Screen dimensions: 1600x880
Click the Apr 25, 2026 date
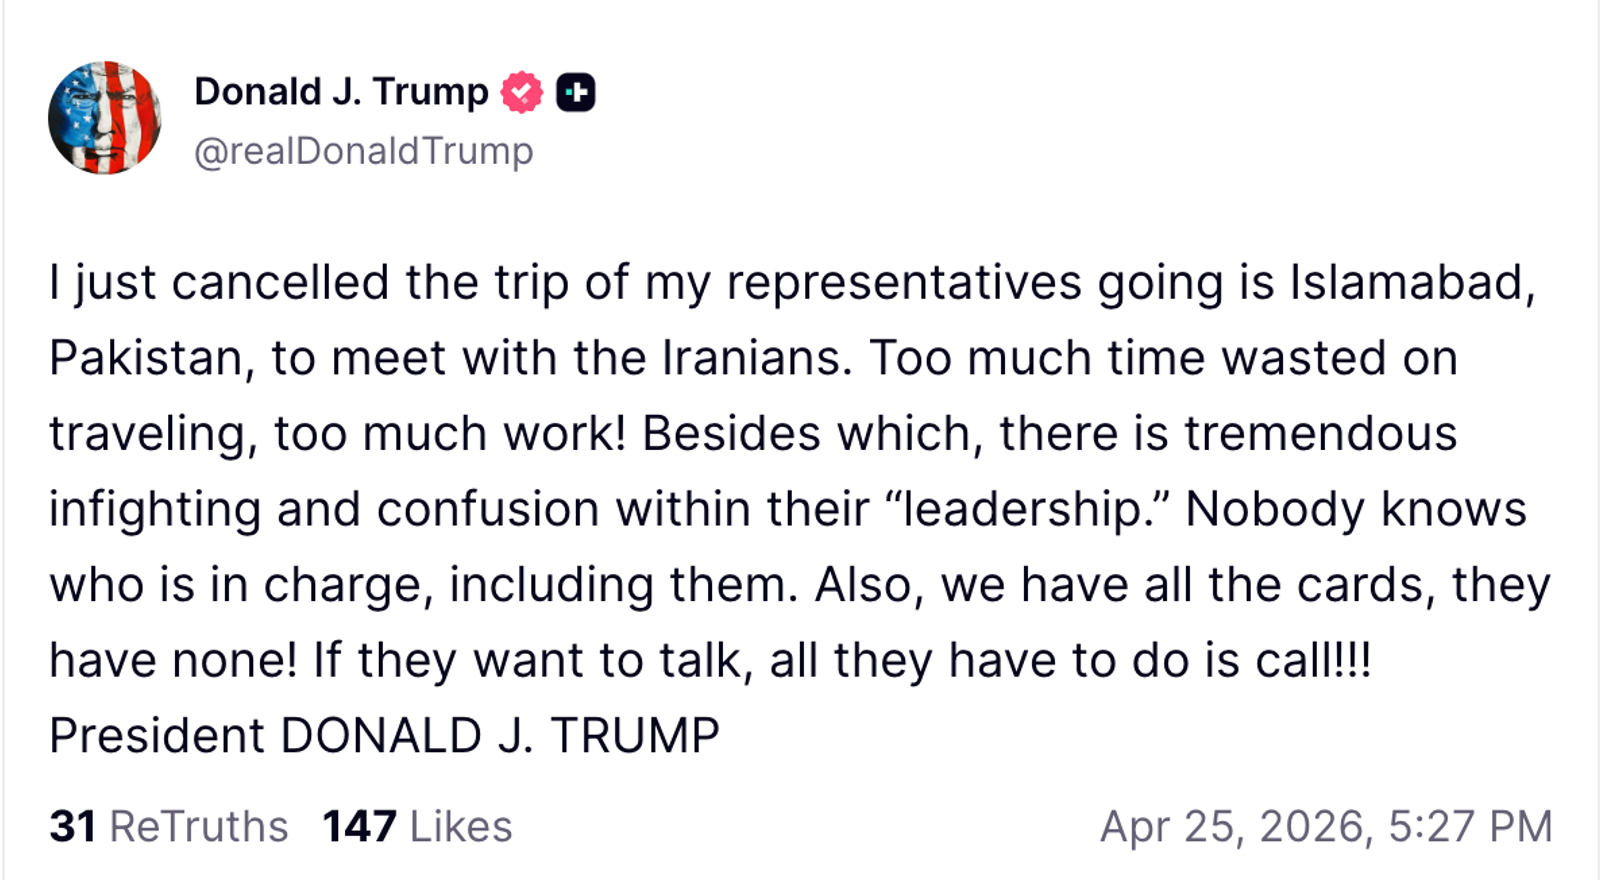pyautogui.click(x=1232, y=827)
